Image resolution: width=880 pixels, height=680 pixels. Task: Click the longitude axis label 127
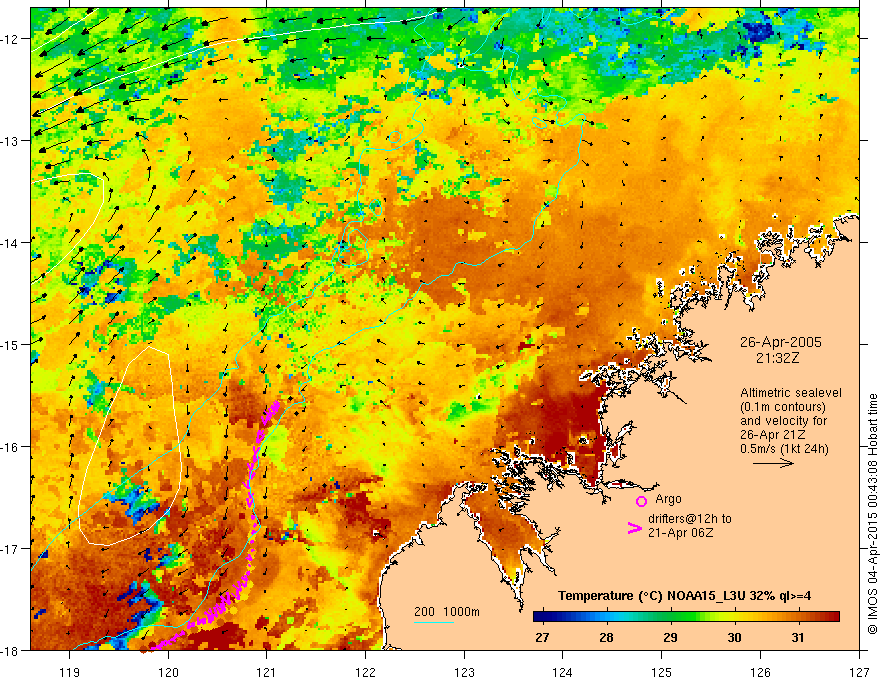859,672
